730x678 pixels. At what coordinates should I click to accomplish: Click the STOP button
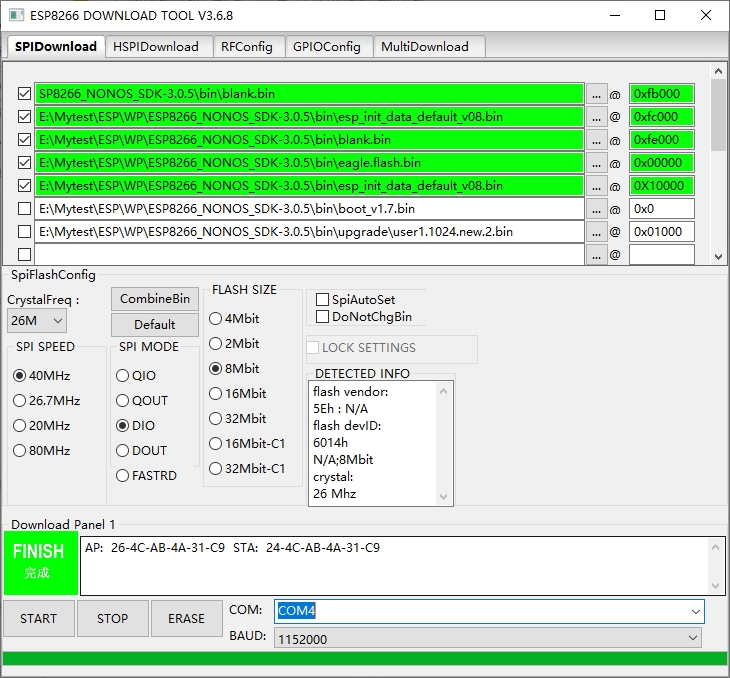(x=113, y=618)
